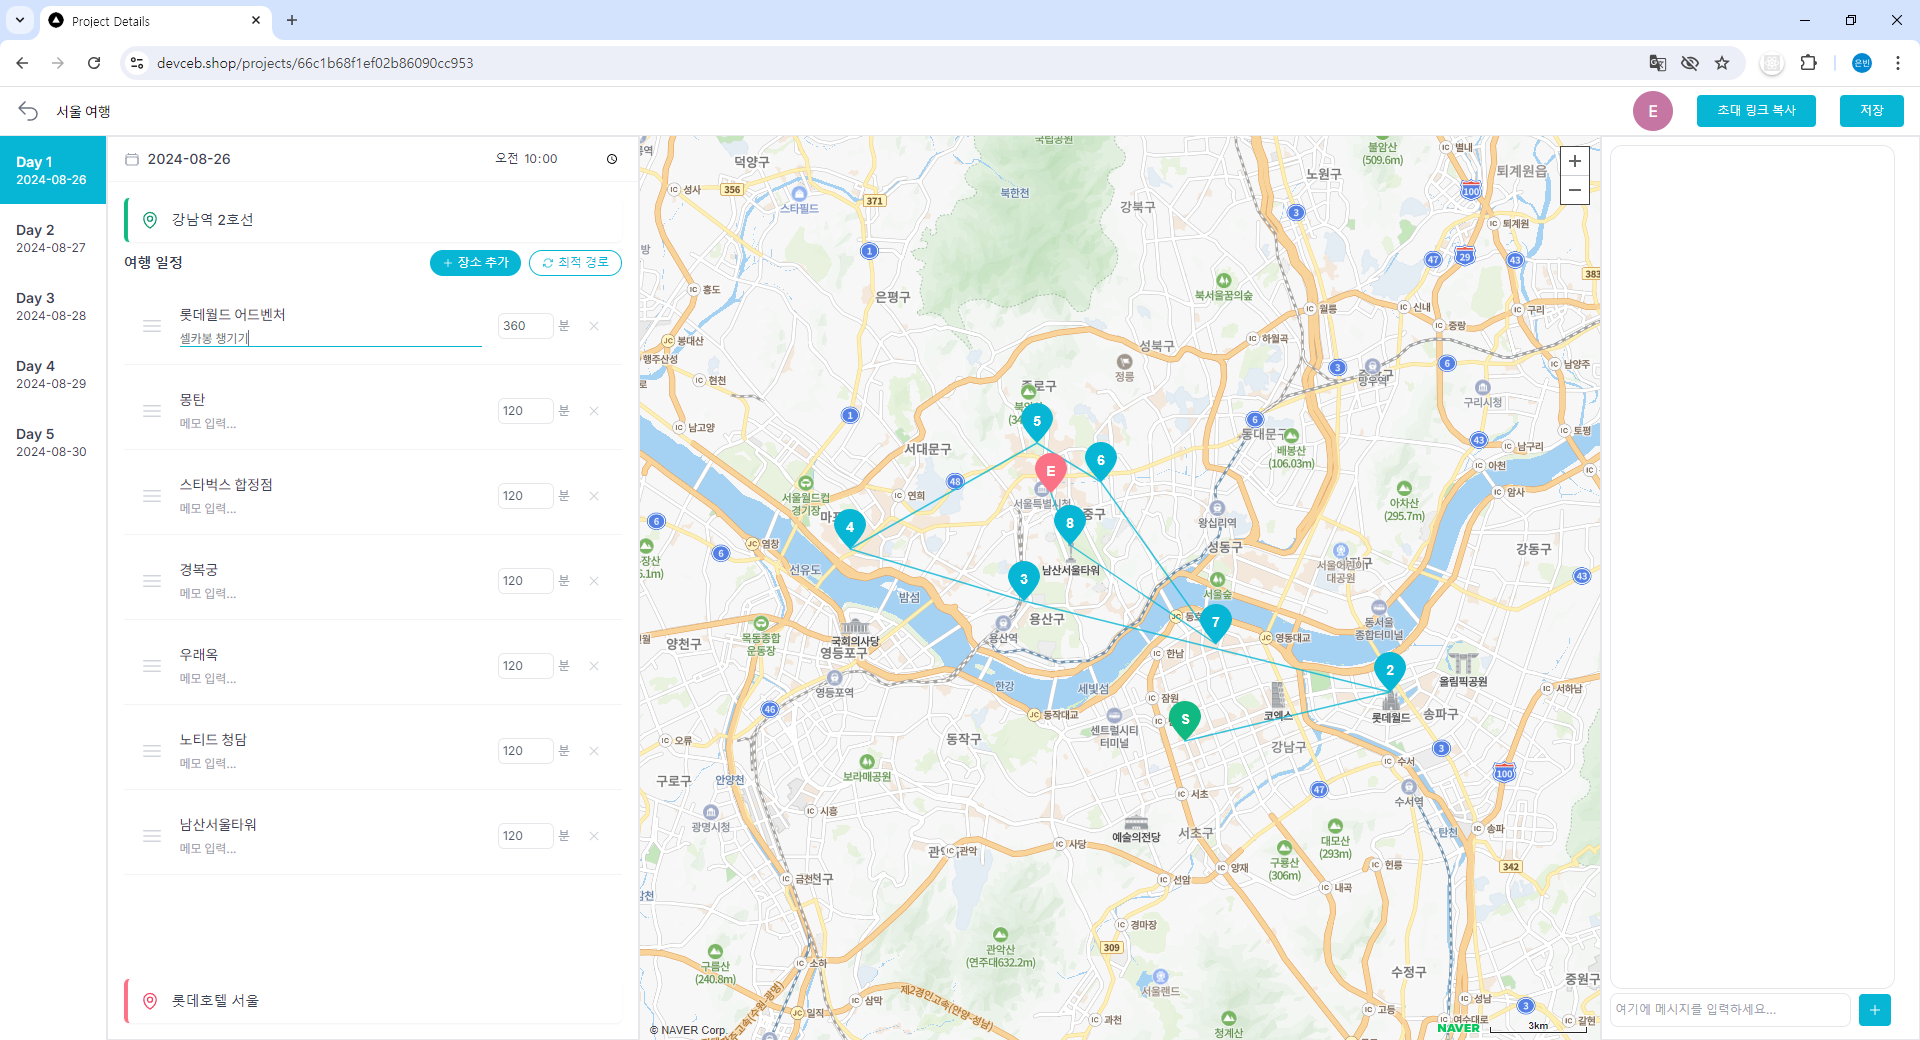Open the Chrome three-dot menu
Image resolution: width=1920 pixels, height=1040 pixels.
(1897, 63)
